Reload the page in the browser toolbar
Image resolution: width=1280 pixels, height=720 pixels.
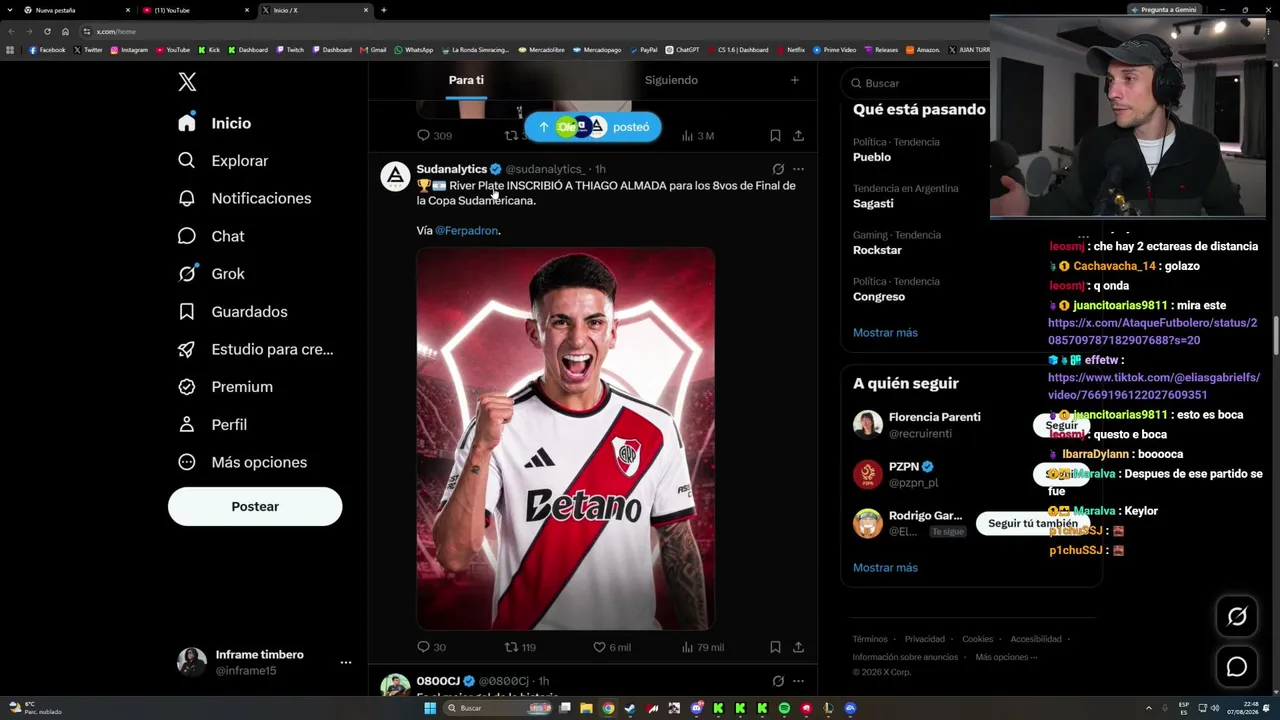[47, 31]
